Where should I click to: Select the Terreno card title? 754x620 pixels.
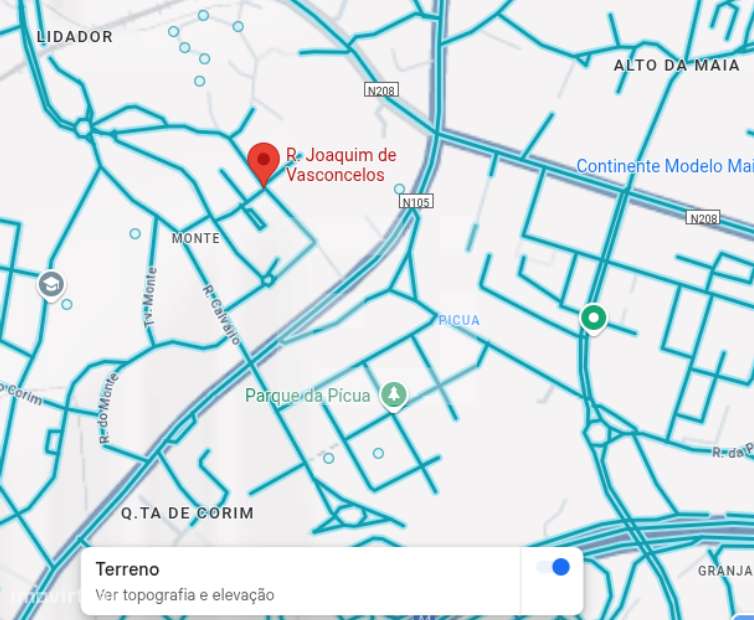(127, 569)
